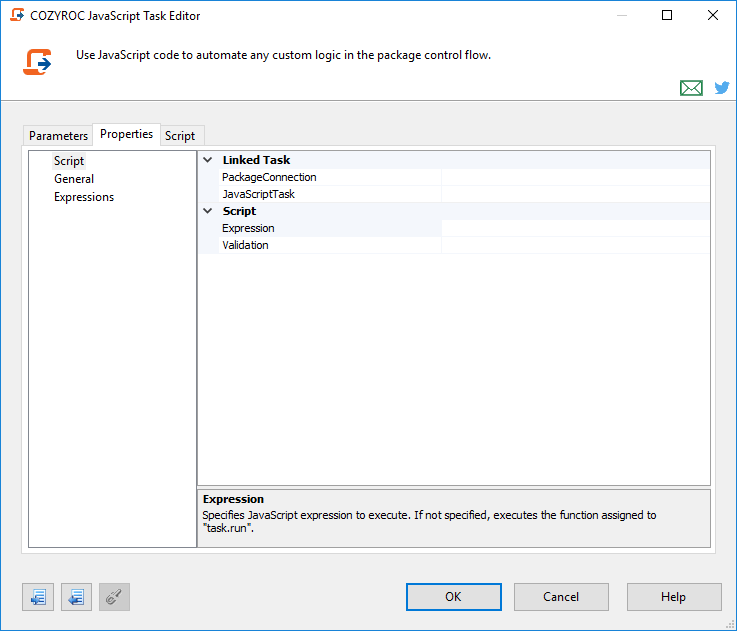This screenshot has width=737, height=631.
Task: Confirm with the OK button
Action: click(x=454, y=597)
